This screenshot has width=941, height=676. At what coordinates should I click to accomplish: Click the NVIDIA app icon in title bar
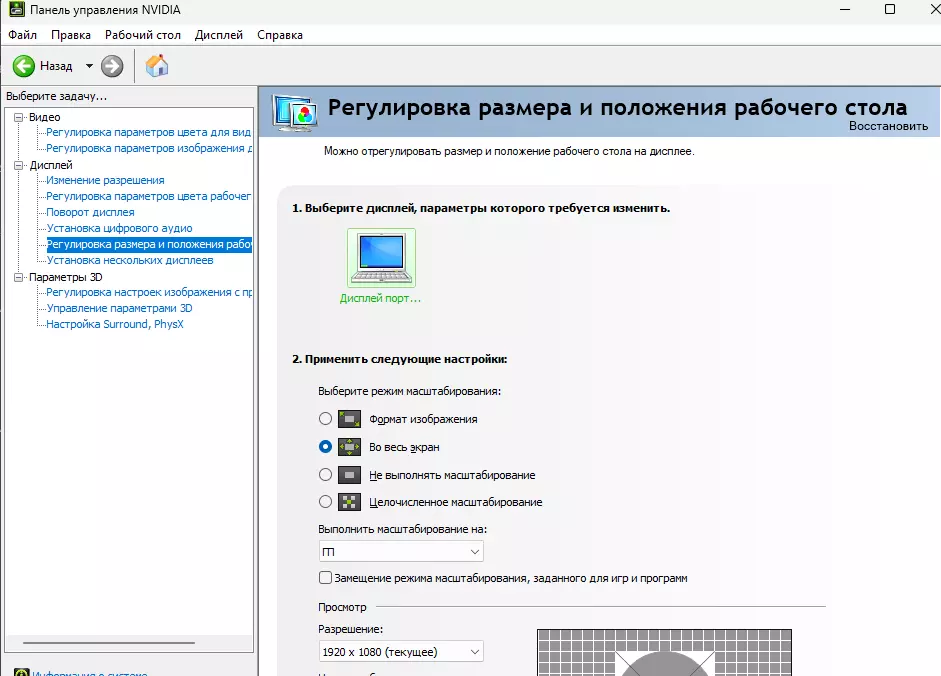click(x=16, y=10)
